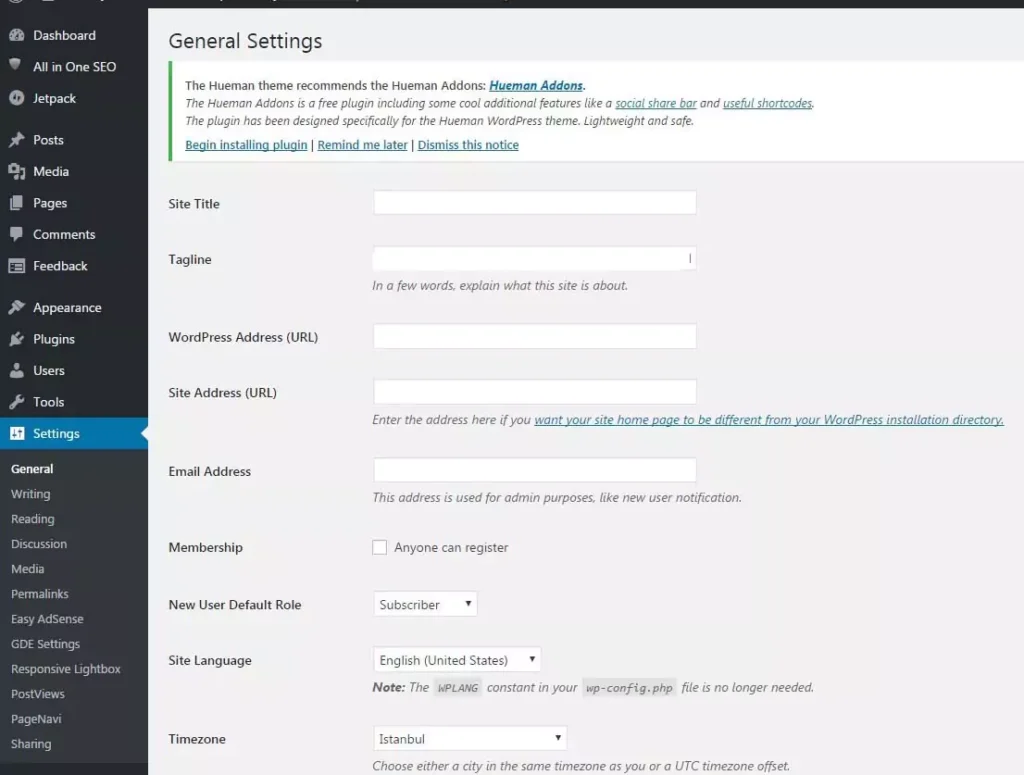1024x775 pixels.
Task: Open the Writing settings submenu
Action: (30, 494)
